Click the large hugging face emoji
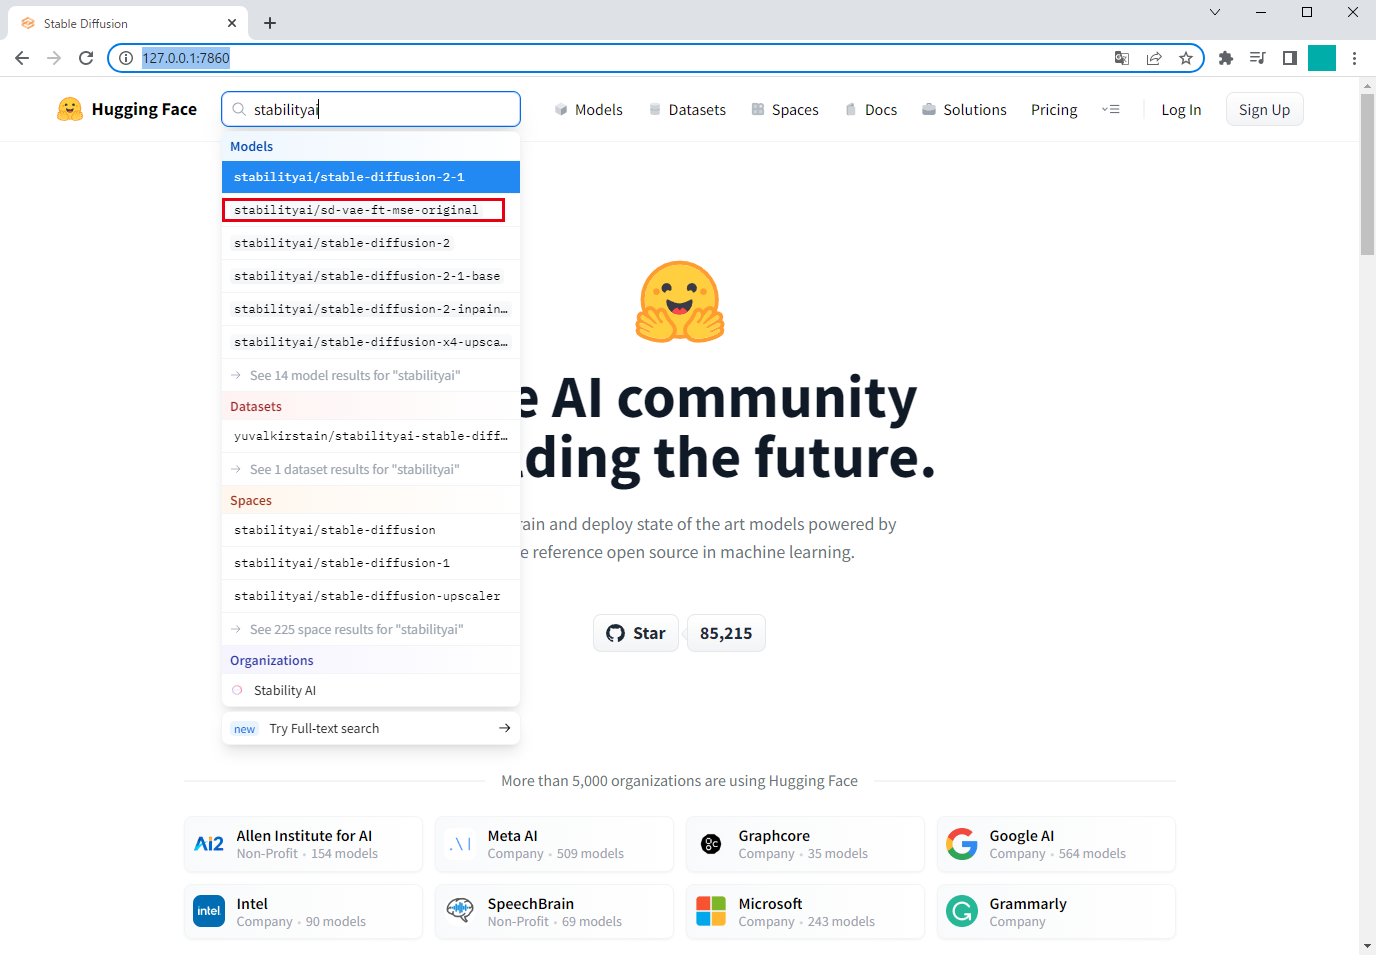The width and height of the screenshot is (1376, 955). pos(680,302)
